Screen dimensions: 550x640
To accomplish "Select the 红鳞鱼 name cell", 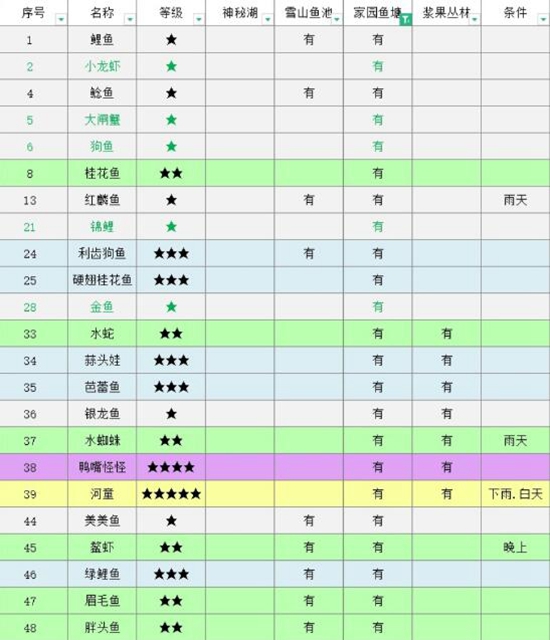I will click(102, 200).
